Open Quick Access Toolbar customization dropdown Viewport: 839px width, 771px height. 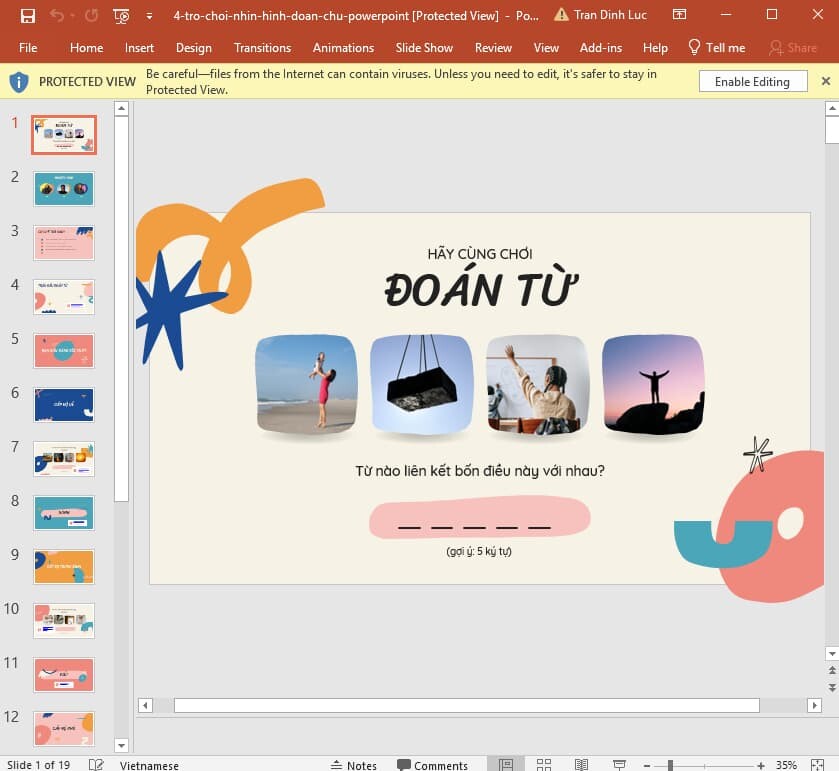coord(148,17)
